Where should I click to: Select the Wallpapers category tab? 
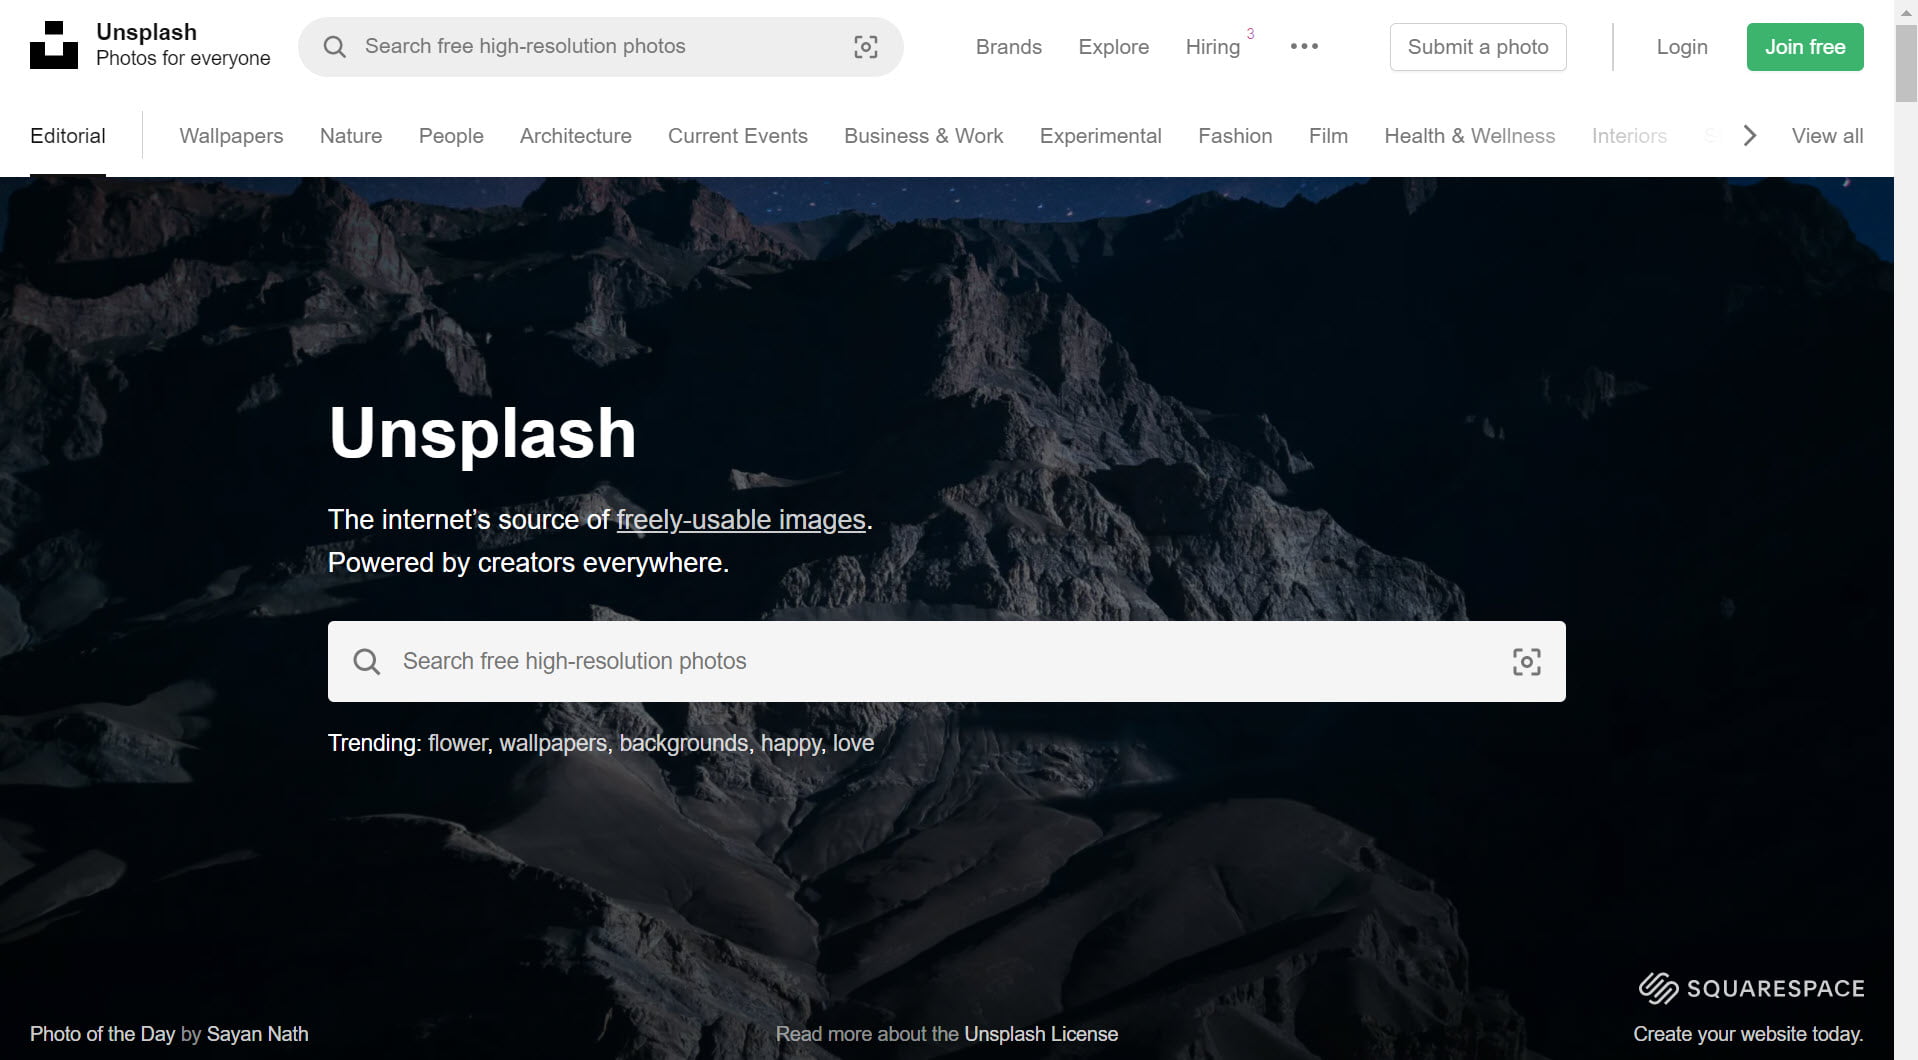coord(231,136)
